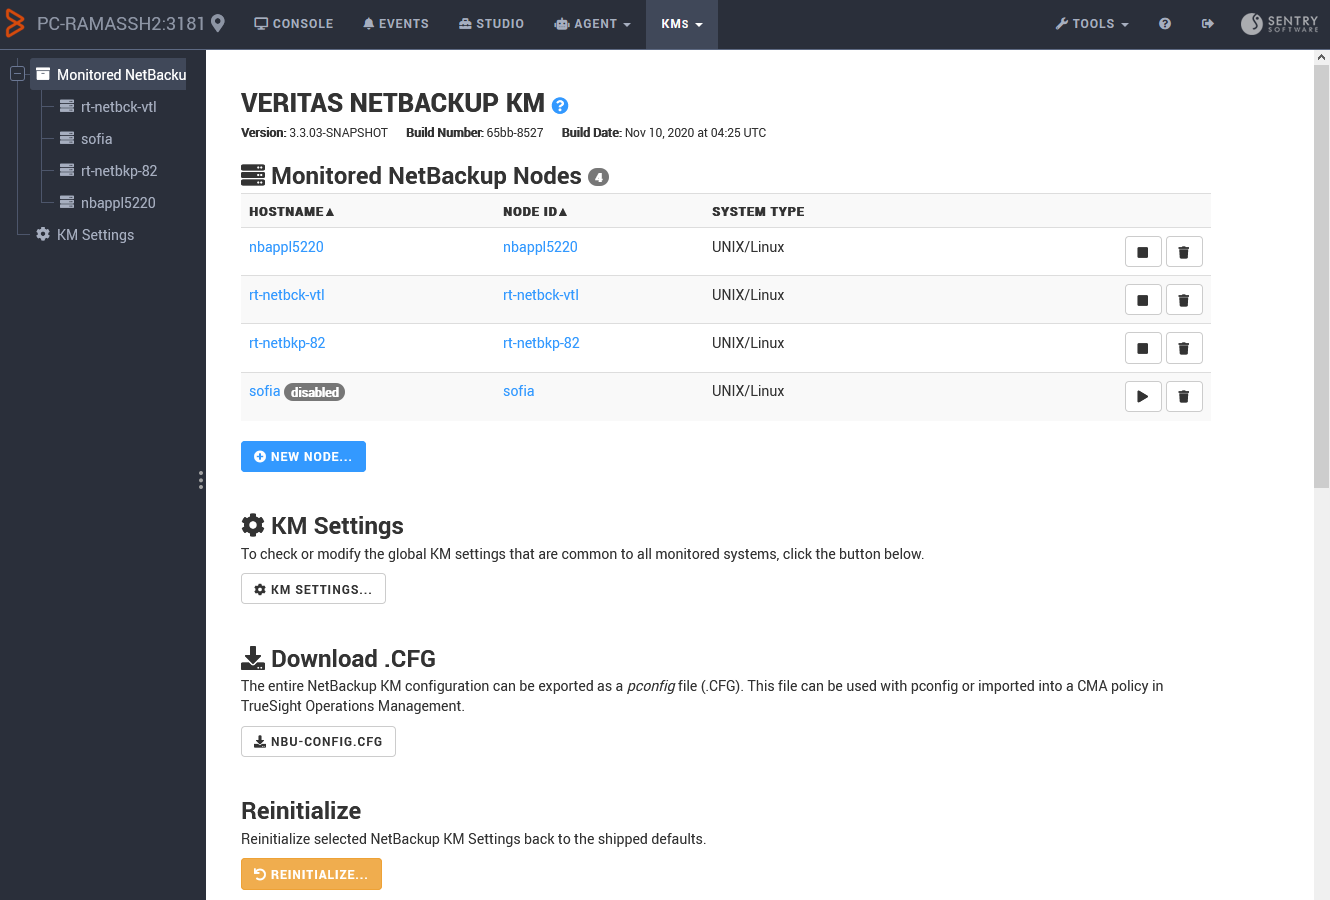Open the nbappl5220 hostname link

[286, 246]
